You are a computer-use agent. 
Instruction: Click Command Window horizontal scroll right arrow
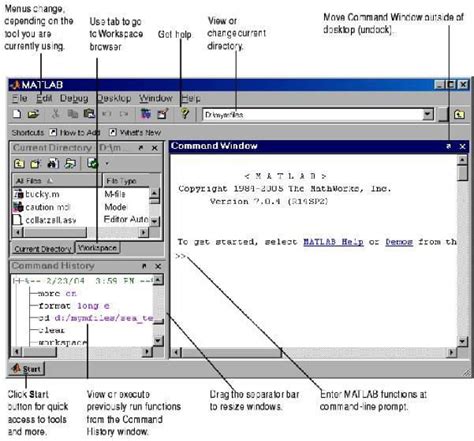[452, 352]
